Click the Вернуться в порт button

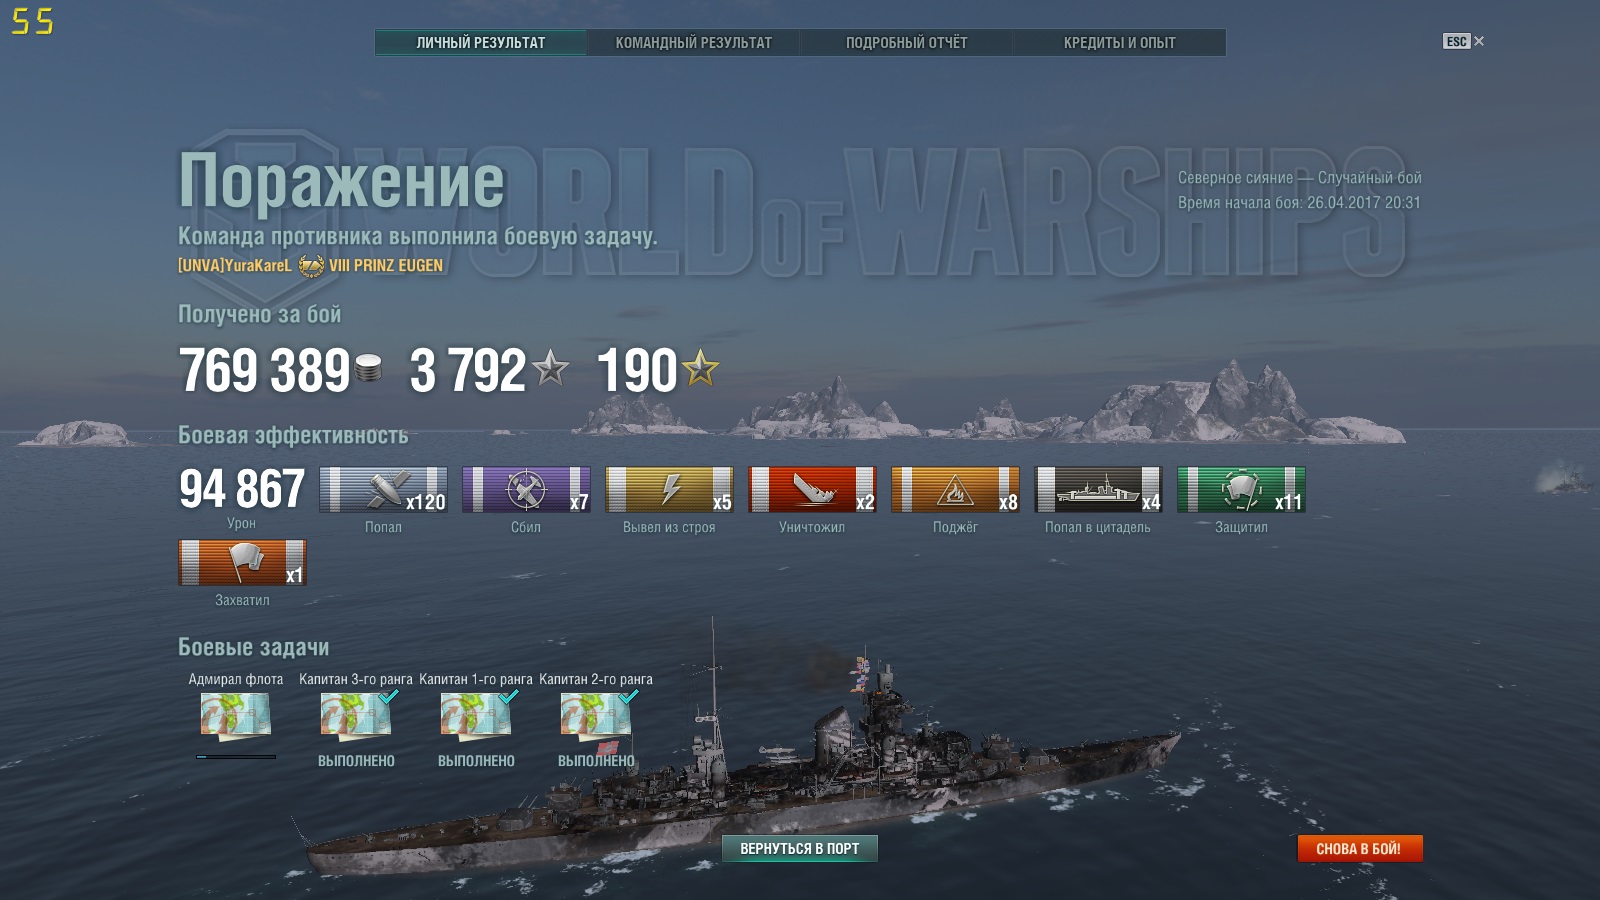(800, 849)
